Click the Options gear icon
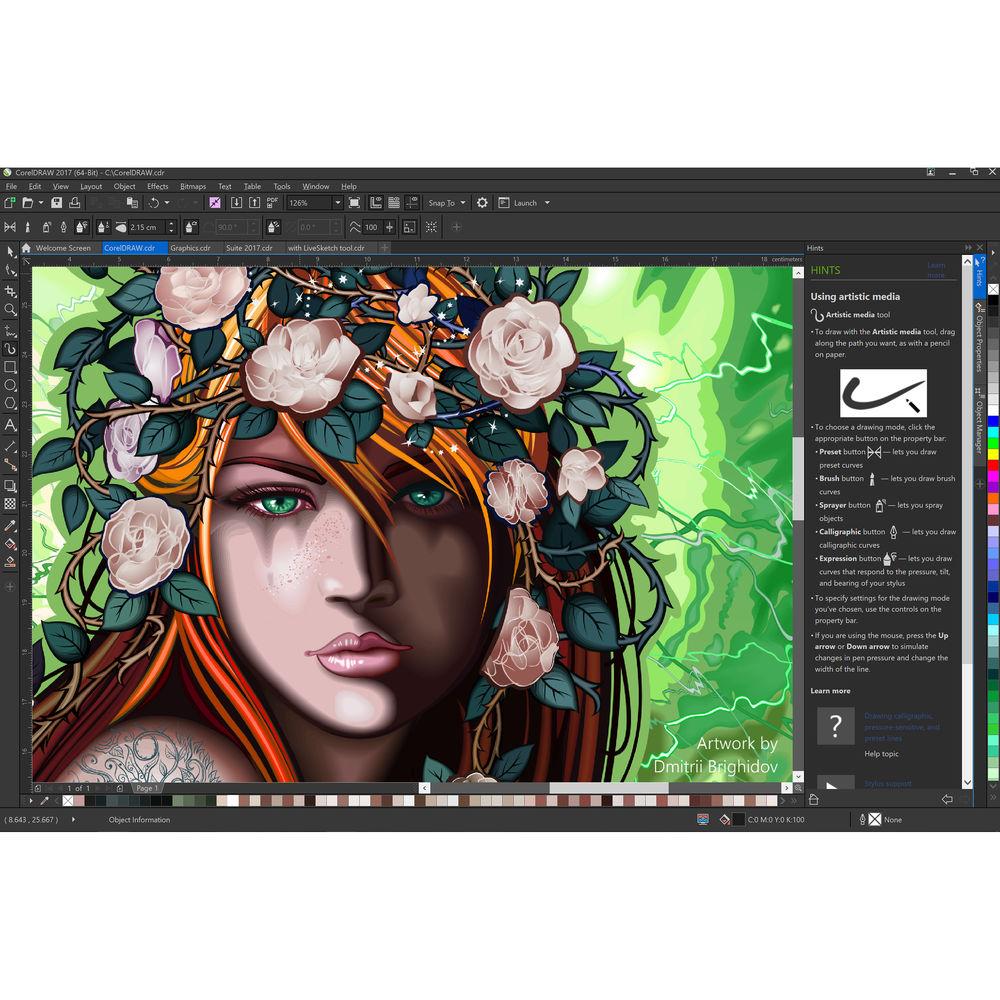 pyautogui.click(x=482, y=203)
